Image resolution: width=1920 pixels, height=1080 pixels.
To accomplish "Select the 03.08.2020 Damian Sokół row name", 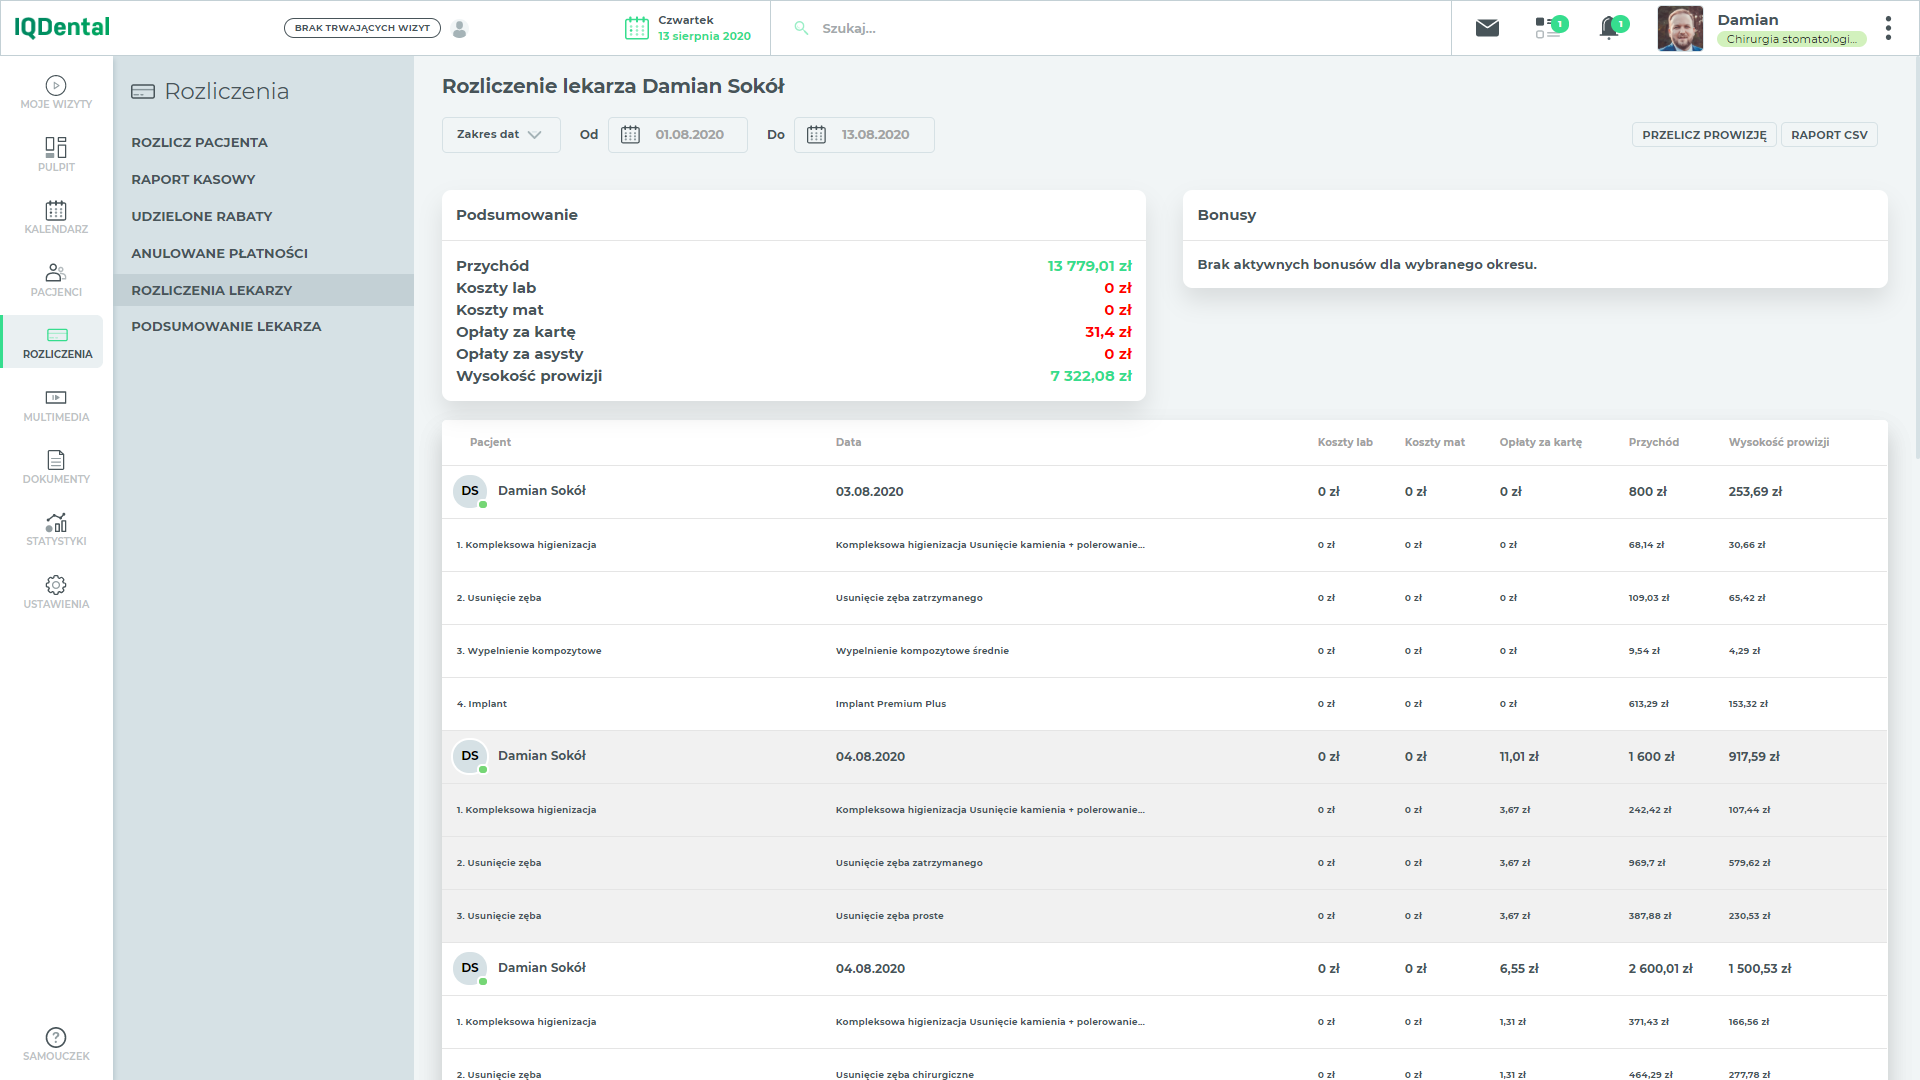I will tap(542, 491).
